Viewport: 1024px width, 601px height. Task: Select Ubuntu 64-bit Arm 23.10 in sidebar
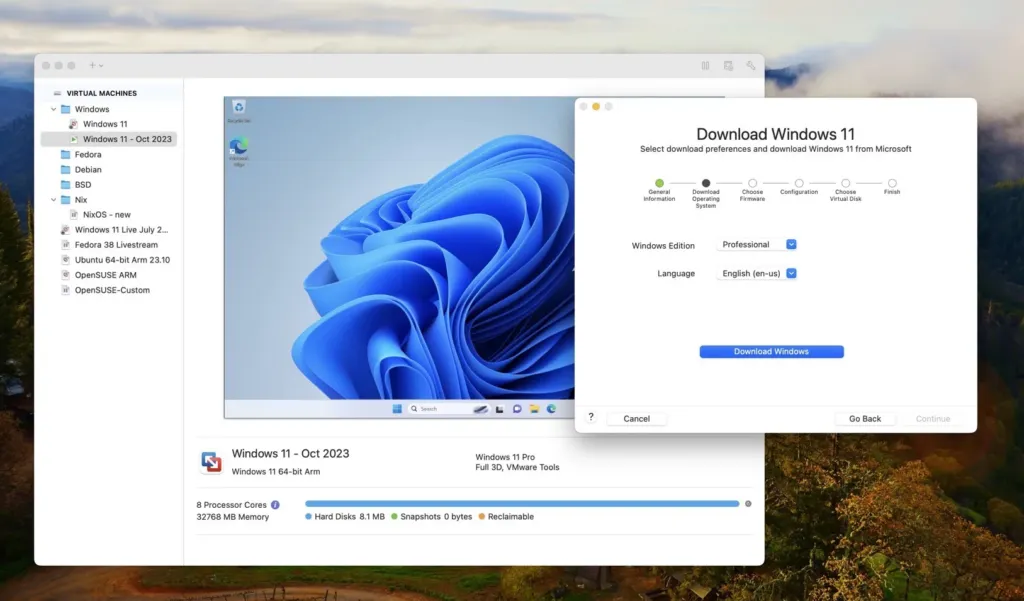pyautogui.click(x=122, y=260)
